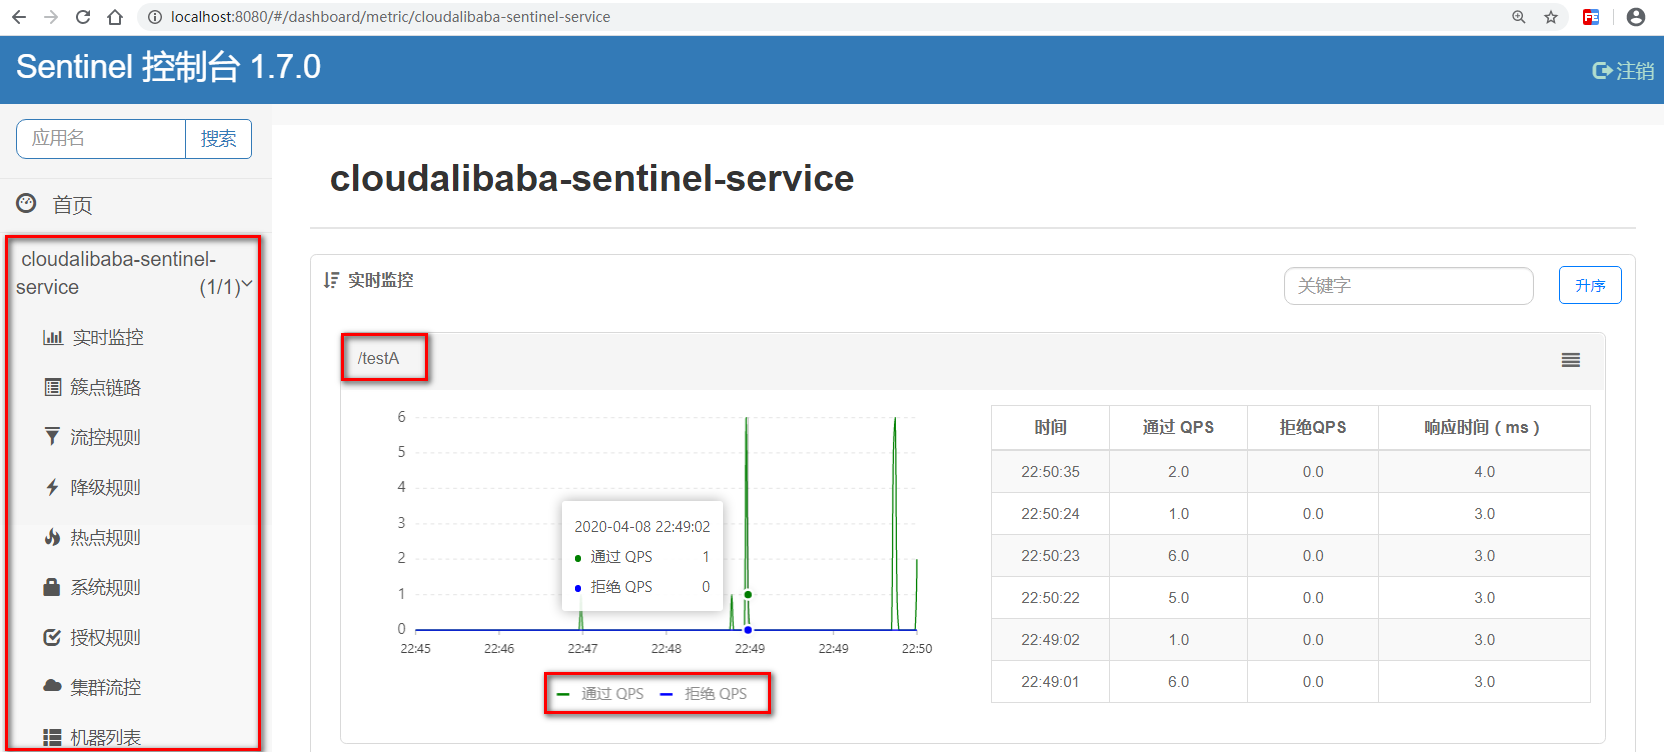Click the 通过 QPS column header

point(1178,428)
